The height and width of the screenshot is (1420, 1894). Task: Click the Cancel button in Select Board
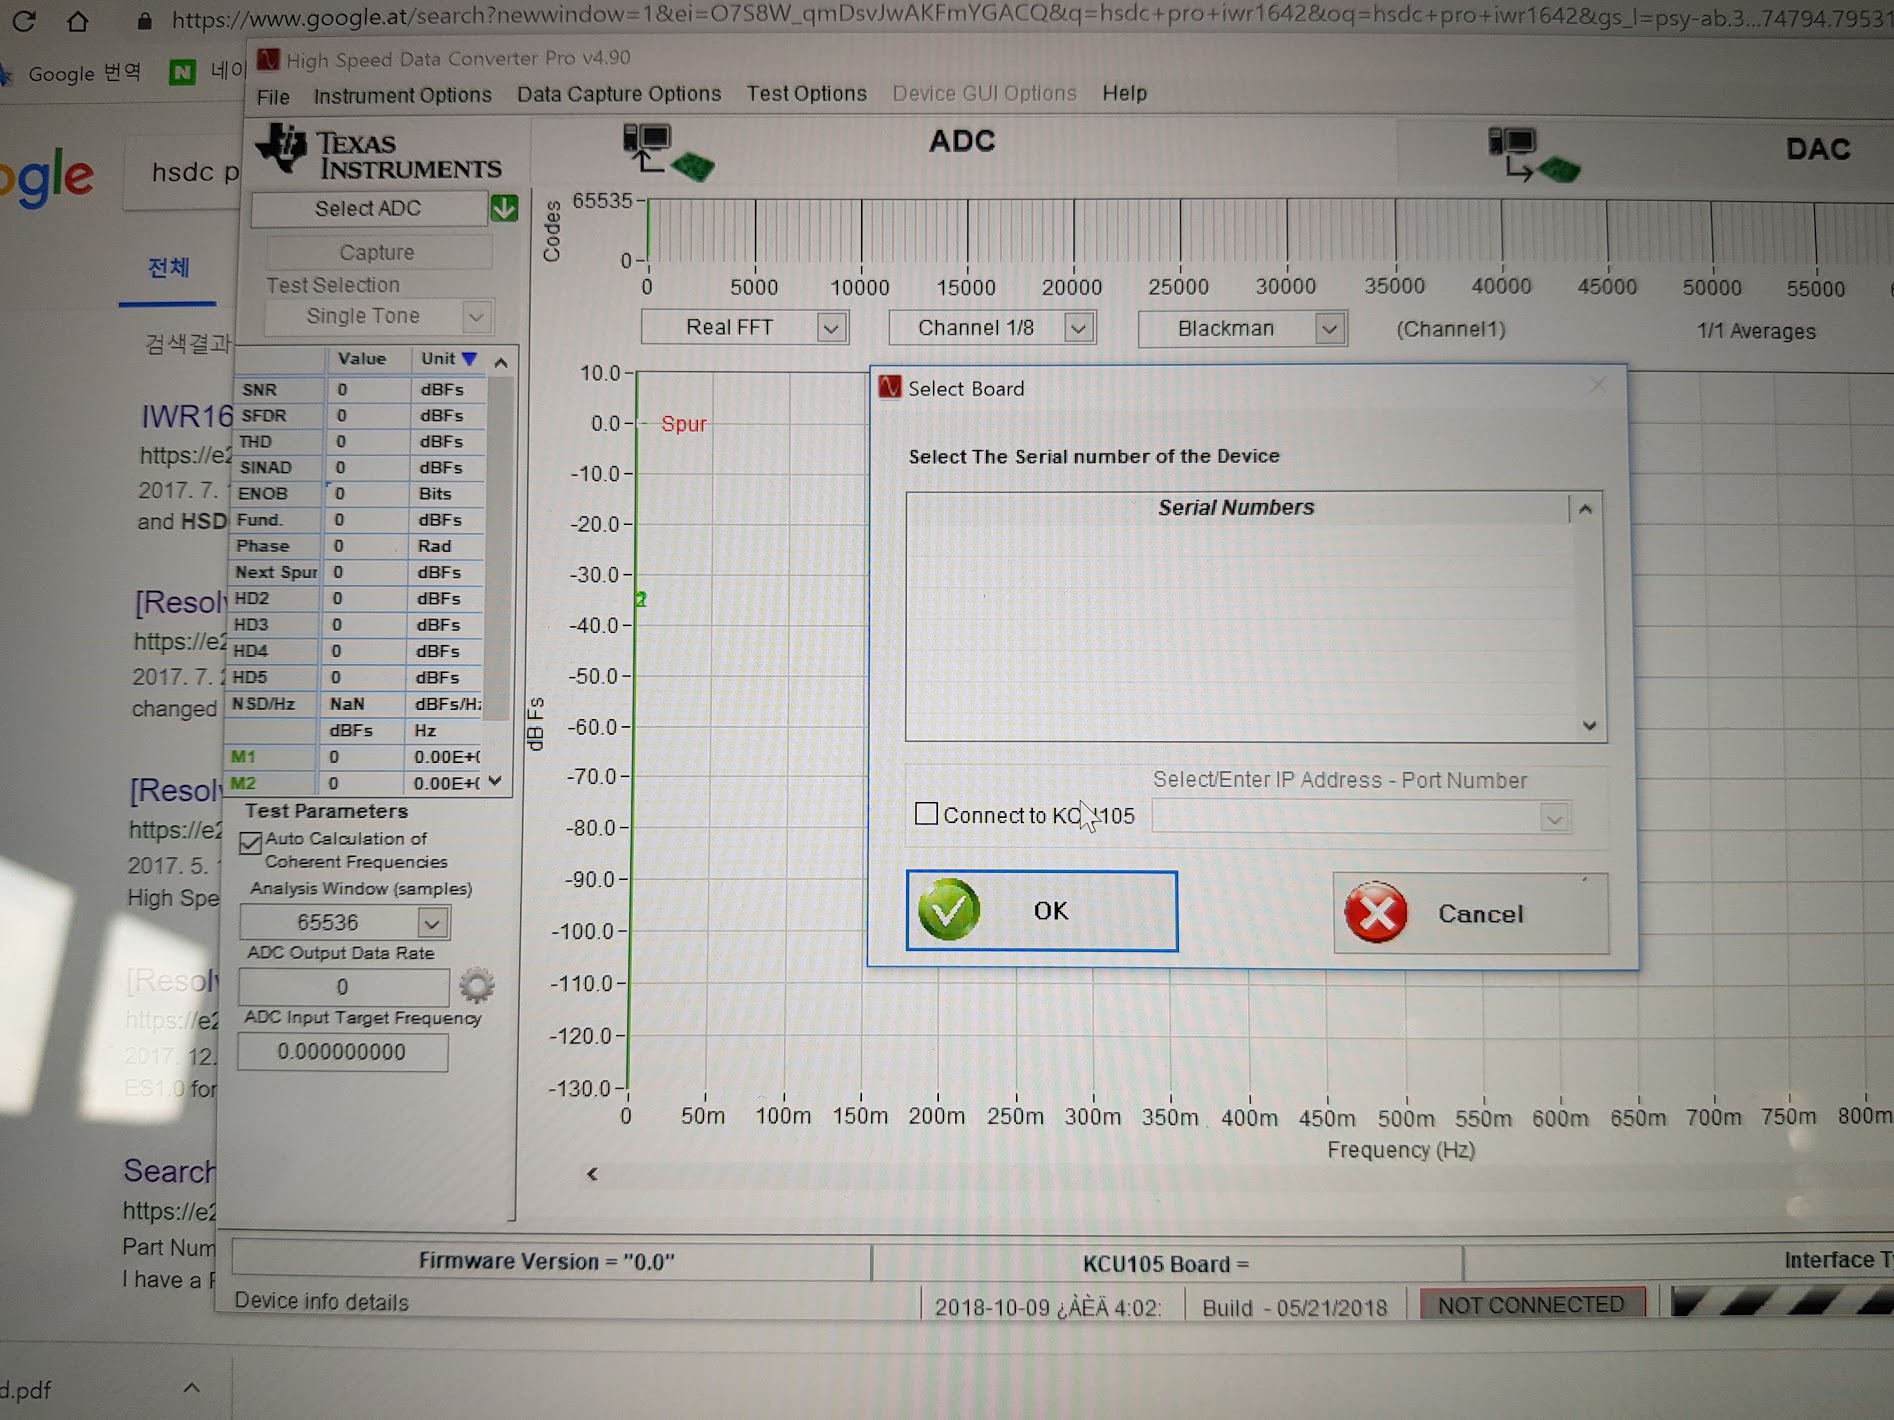[x=1471, y=913]
